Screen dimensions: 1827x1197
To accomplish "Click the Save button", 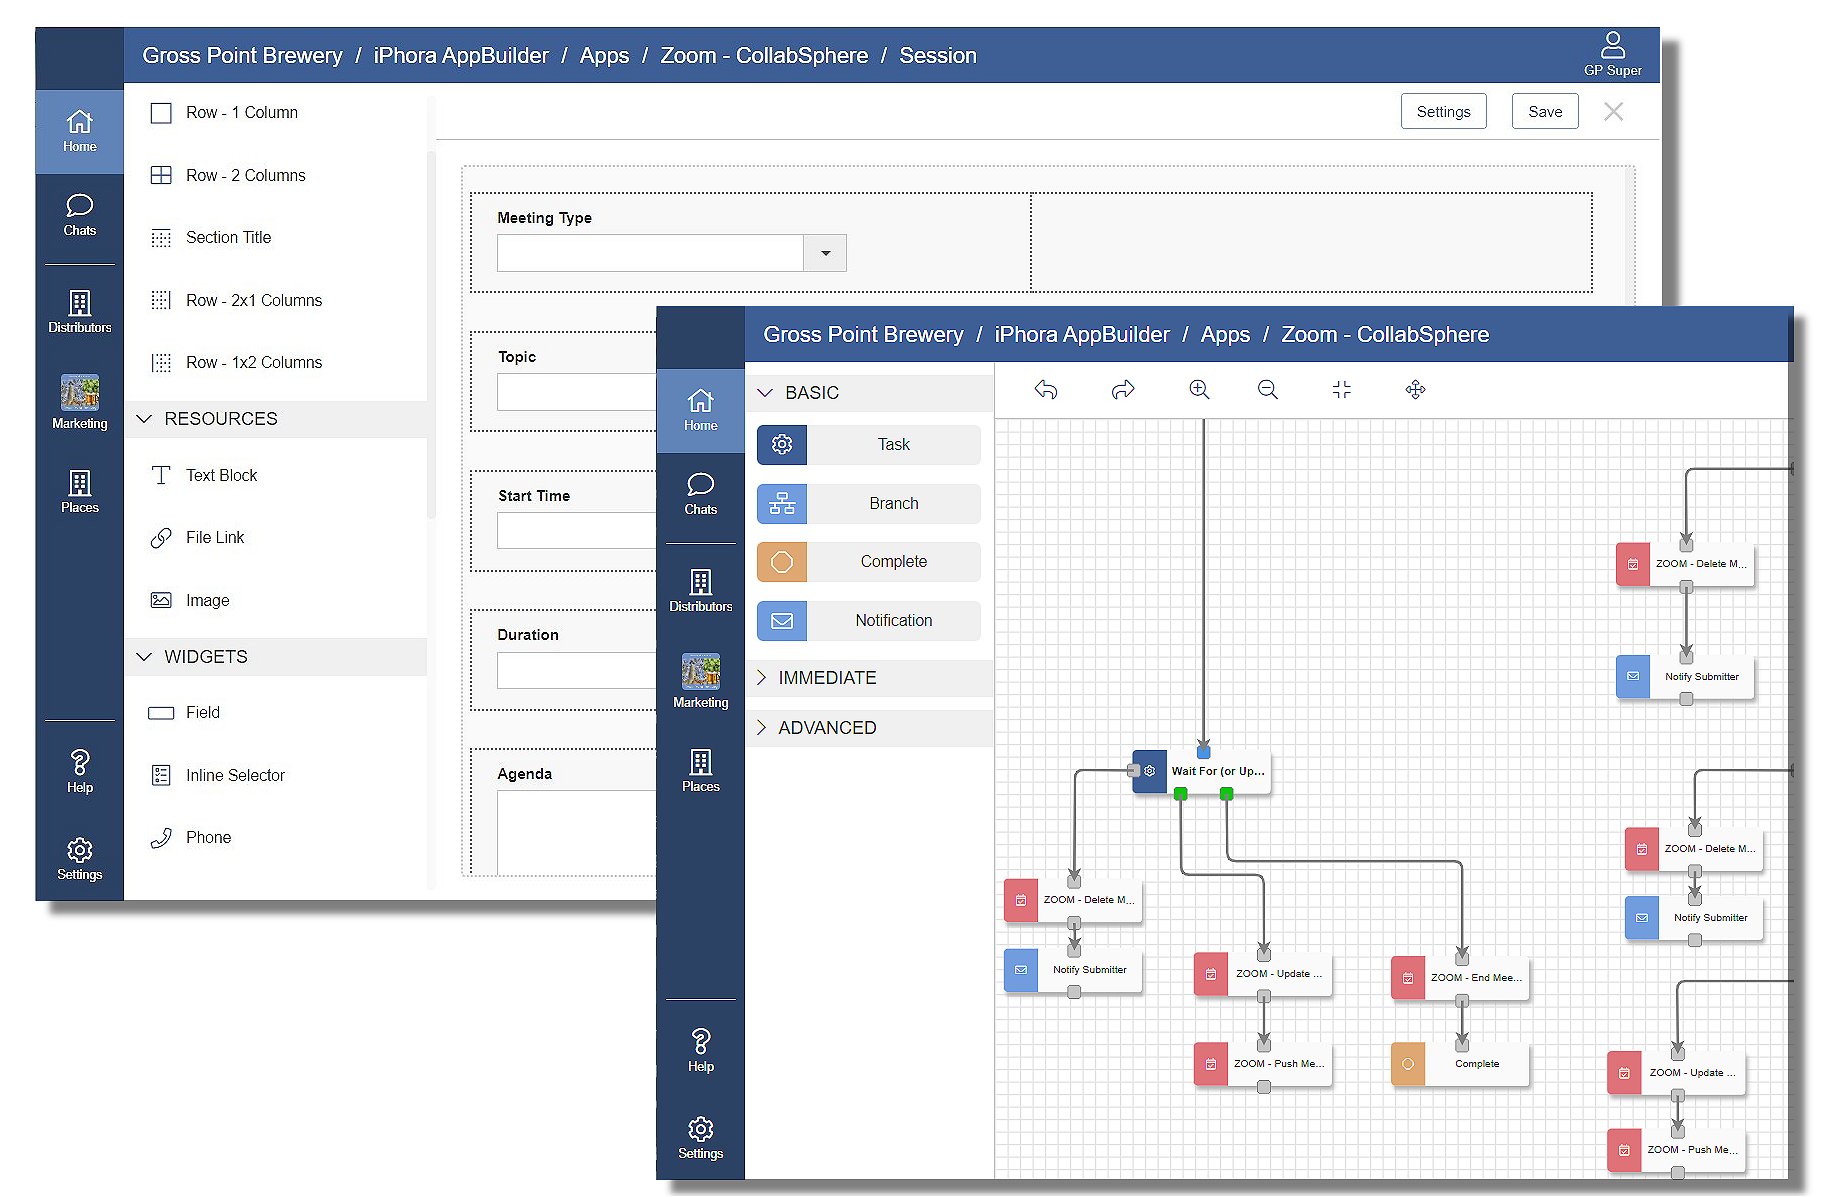I will (1544, 112).
